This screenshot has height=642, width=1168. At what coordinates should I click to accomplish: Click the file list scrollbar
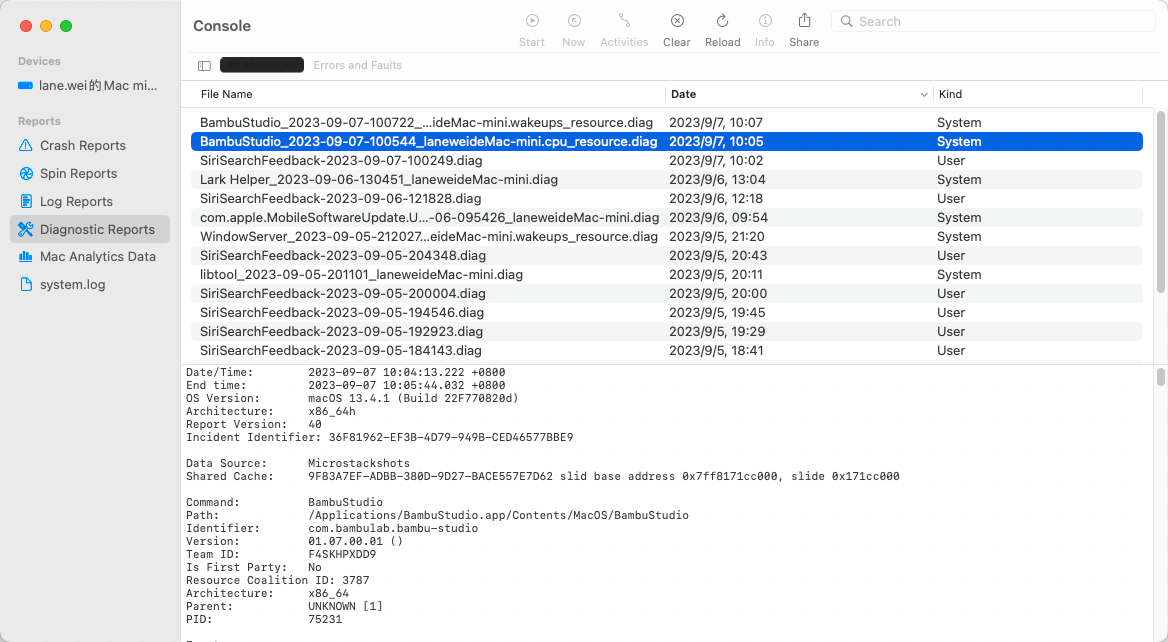pyautogui.click(x=1161, y=201)
